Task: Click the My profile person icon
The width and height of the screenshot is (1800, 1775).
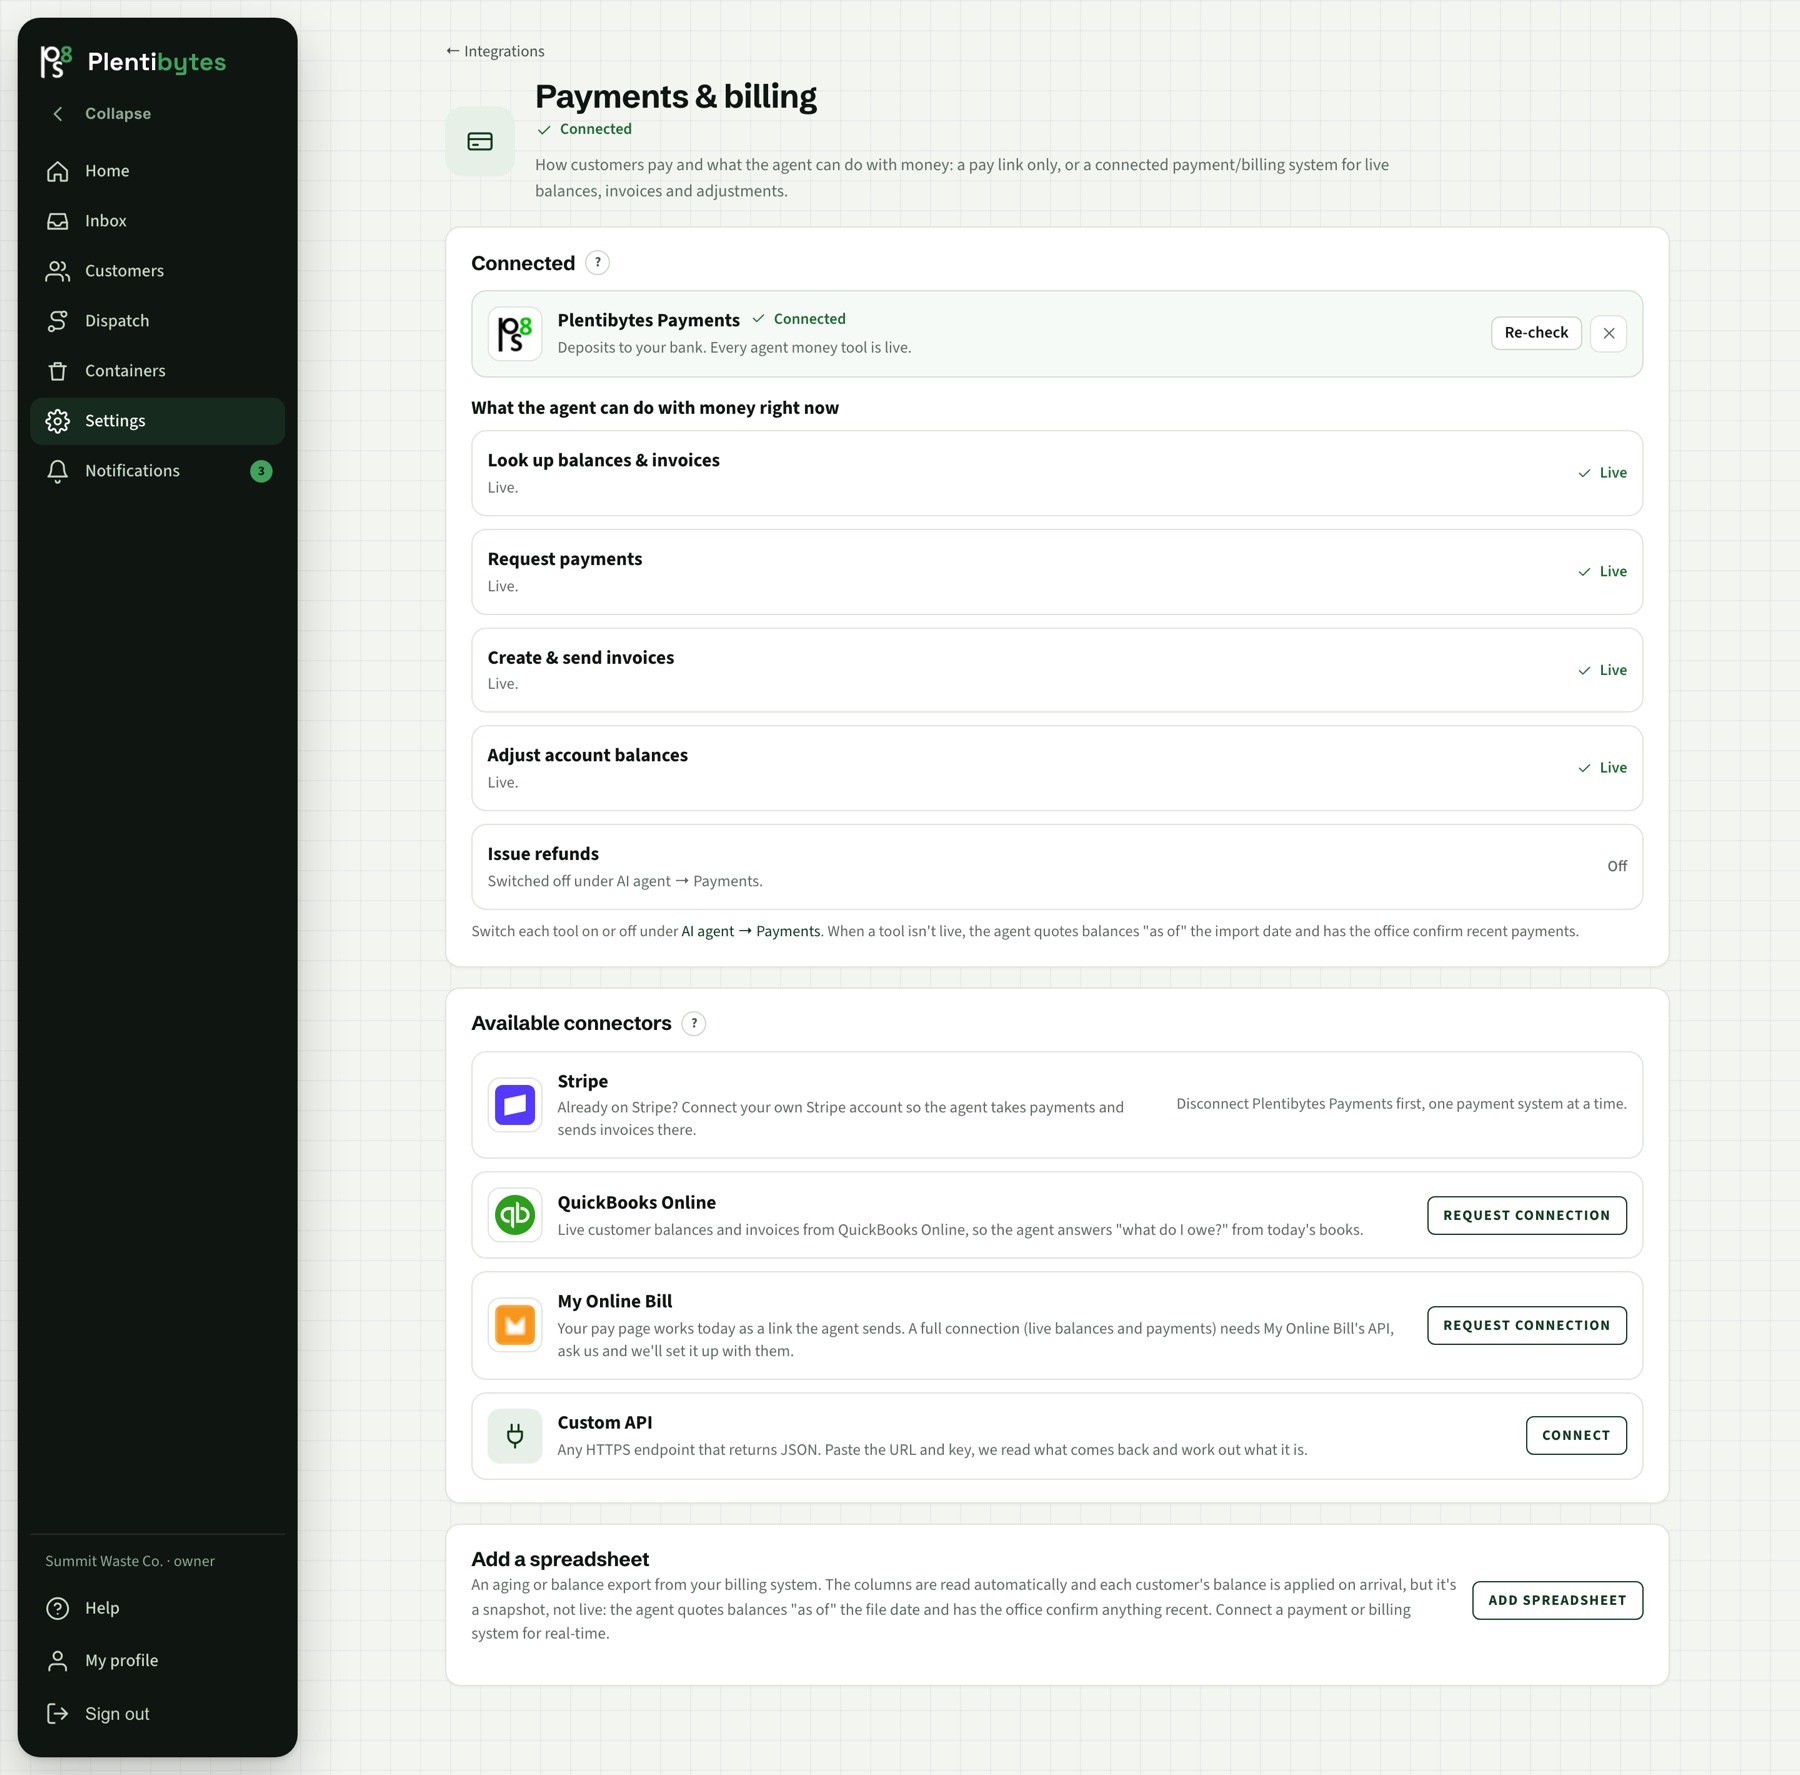Action: pyautogui.click(x=58, y=1661)
